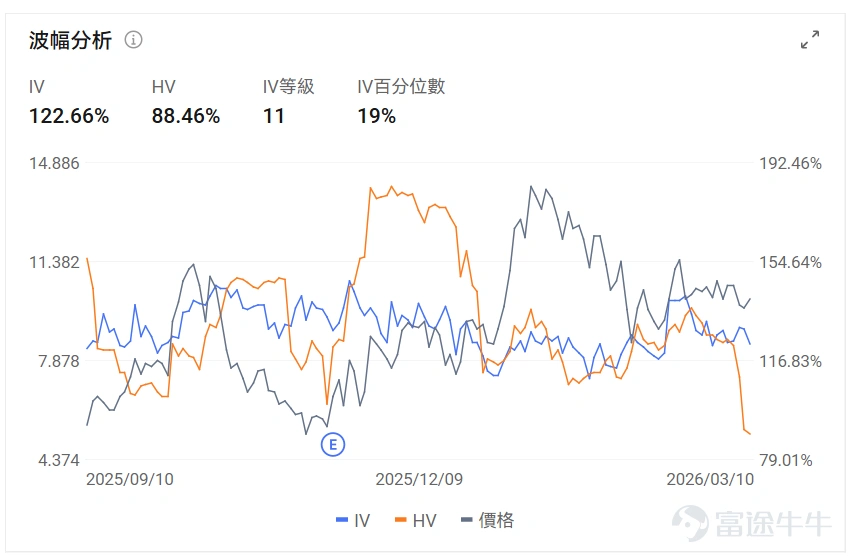Screen dimensions: 852x560
Task: Click the 14.886 left axis price label
Action: 54,163
